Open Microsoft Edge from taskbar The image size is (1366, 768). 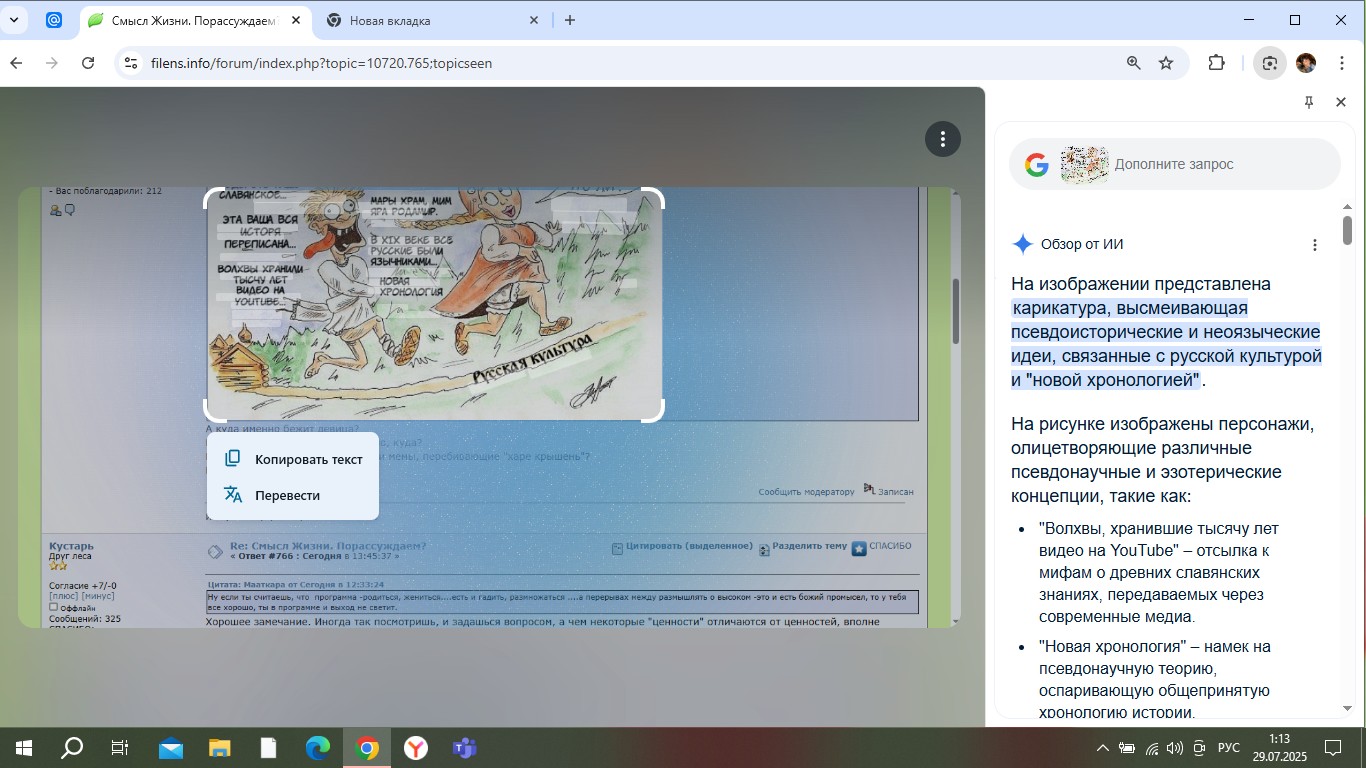[x=317, y=748]
